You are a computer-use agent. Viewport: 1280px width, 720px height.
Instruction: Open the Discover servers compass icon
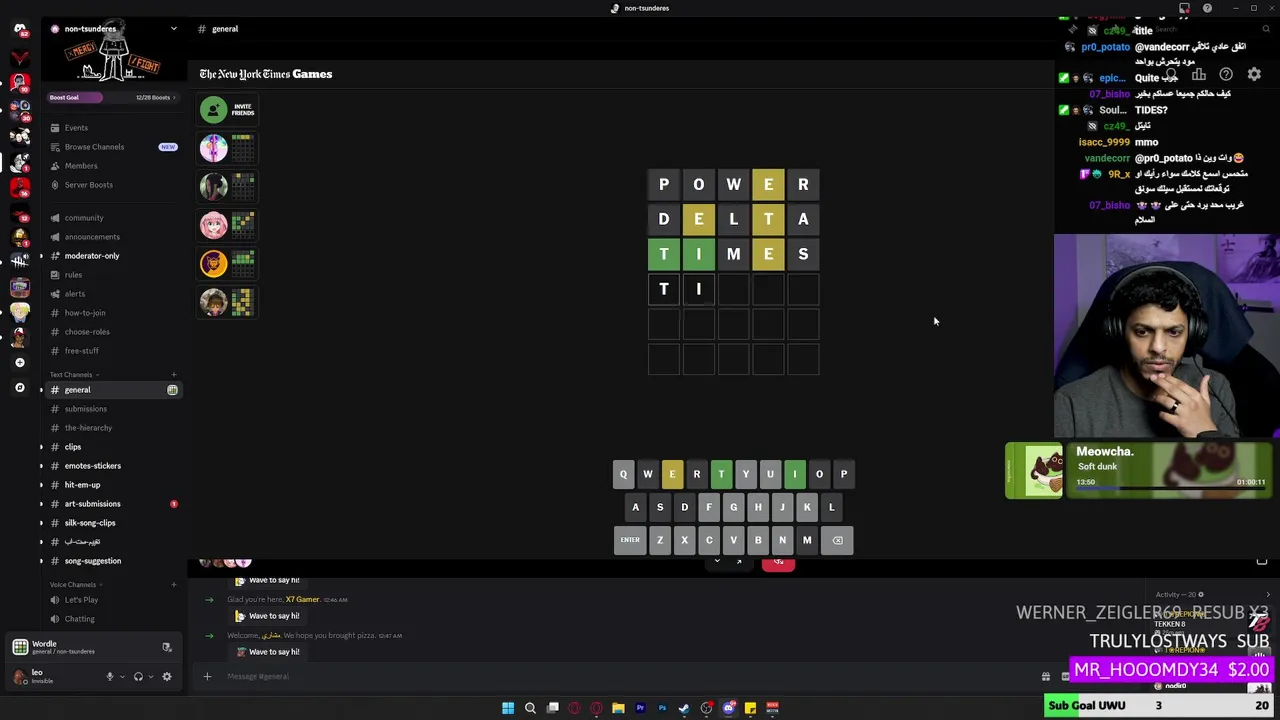[x=19, y=387]
